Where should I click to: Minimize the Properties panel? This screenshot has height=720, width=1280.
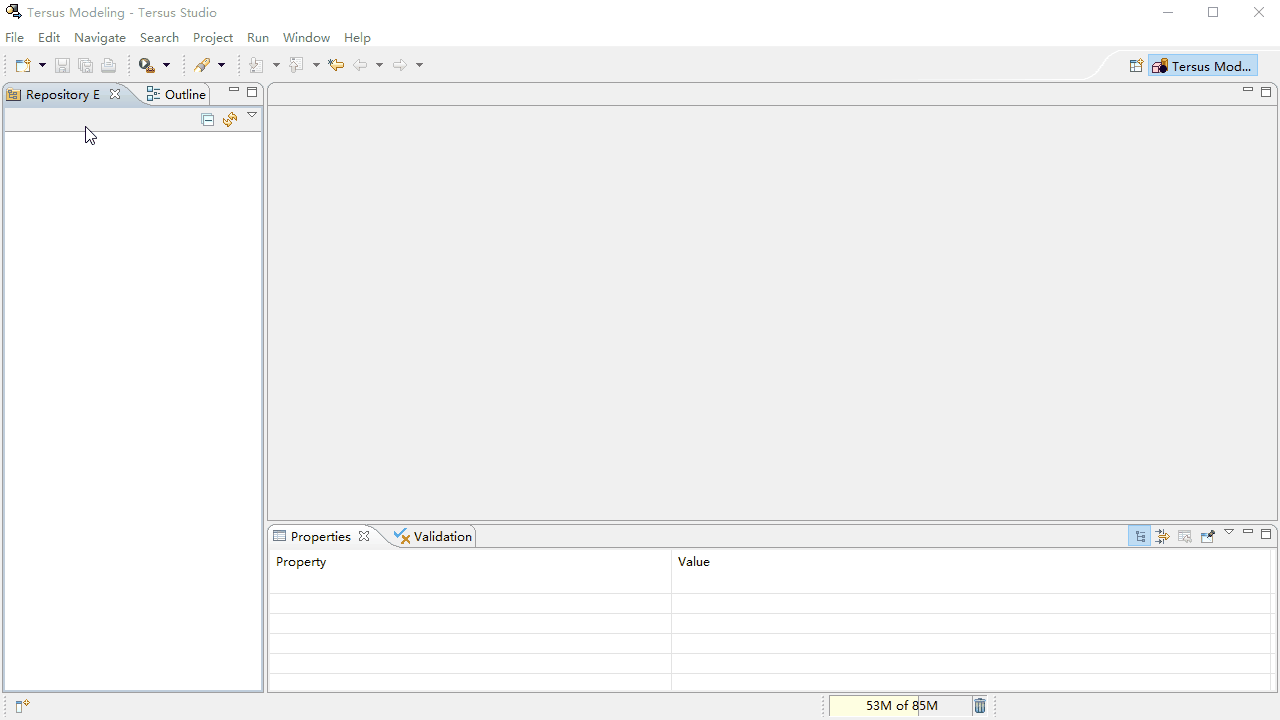point(1248,533)
